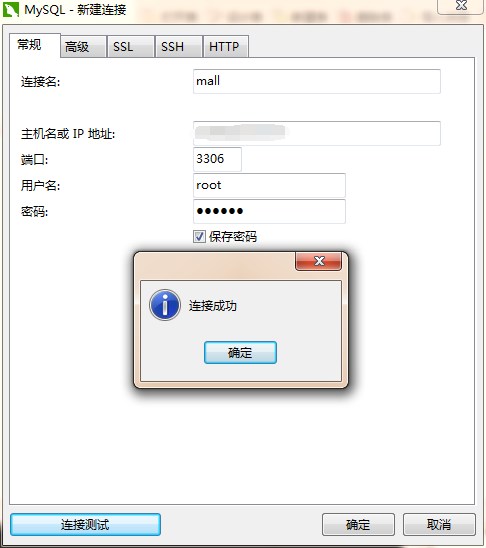Focus the 连接名 field containing mall
Screen dimensions: 486x548
(317, 81)
